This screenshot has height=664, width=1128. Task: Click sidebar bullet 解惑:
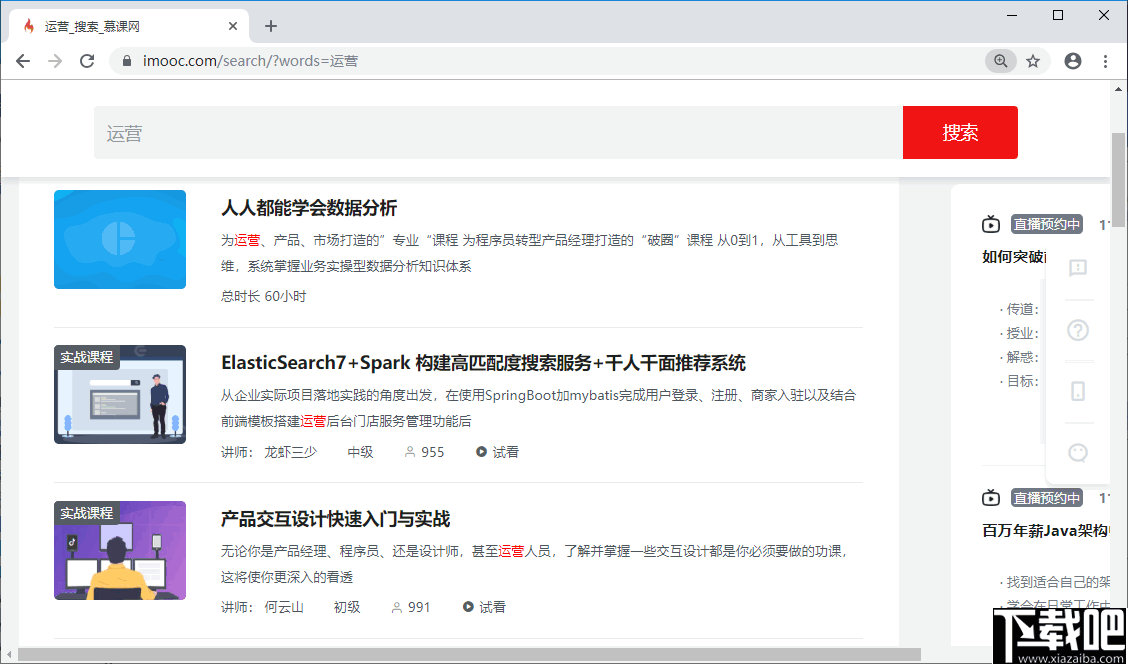[1019, 357]
